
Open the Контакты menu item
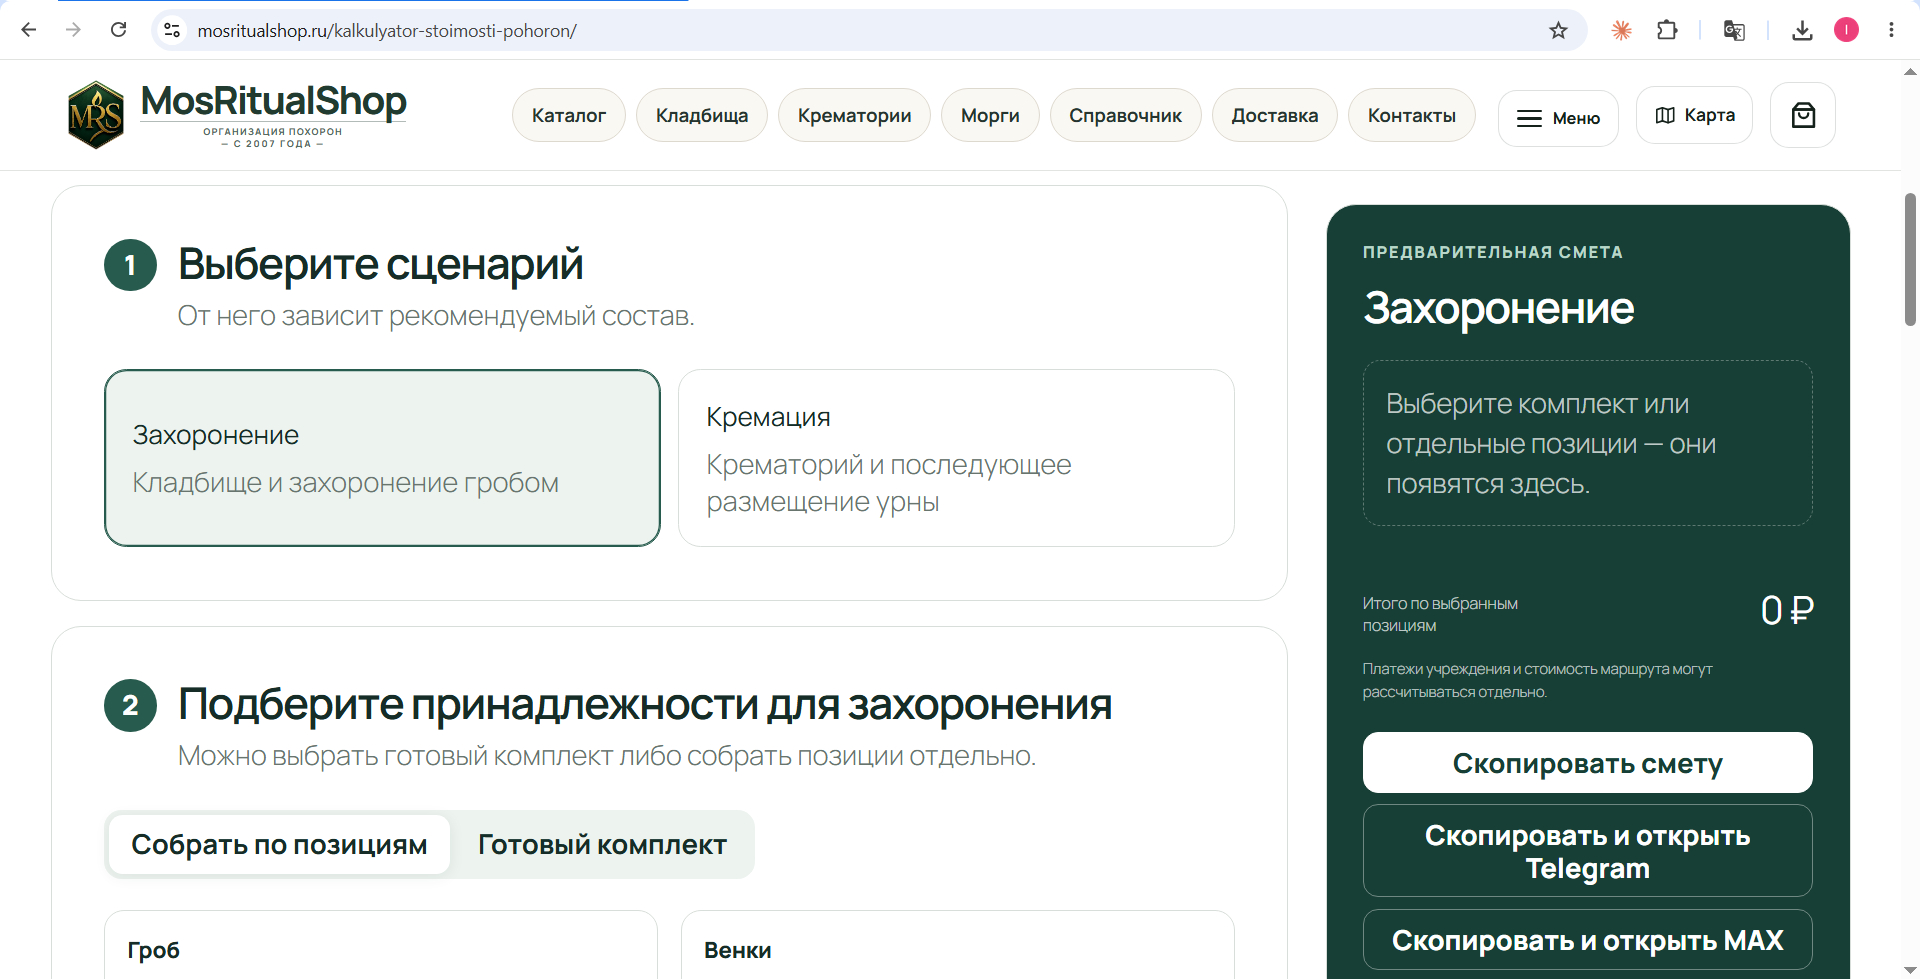pyautogui.click(x=1412, y=115)
